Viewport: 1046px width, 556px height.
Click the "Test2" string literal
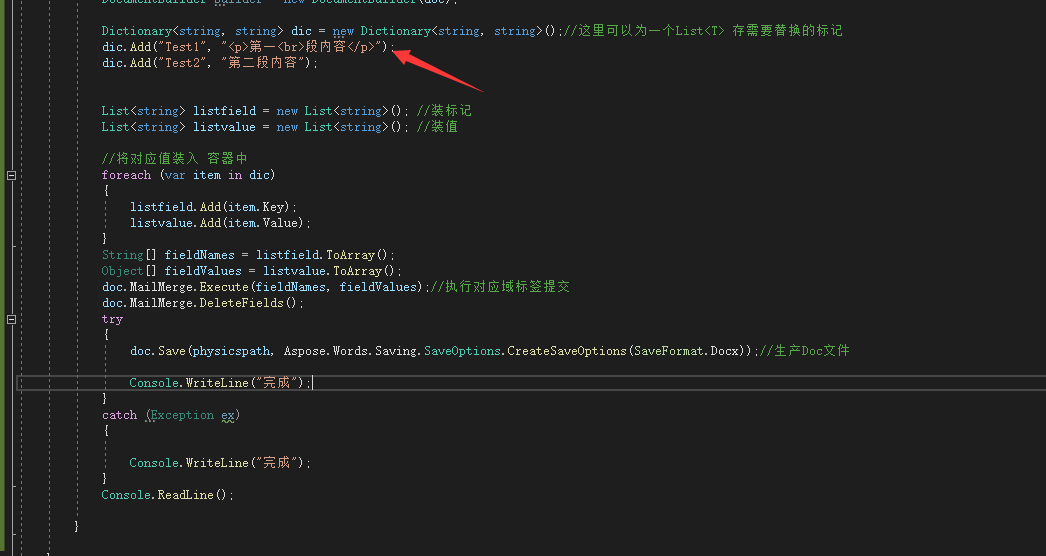point(185,63)
